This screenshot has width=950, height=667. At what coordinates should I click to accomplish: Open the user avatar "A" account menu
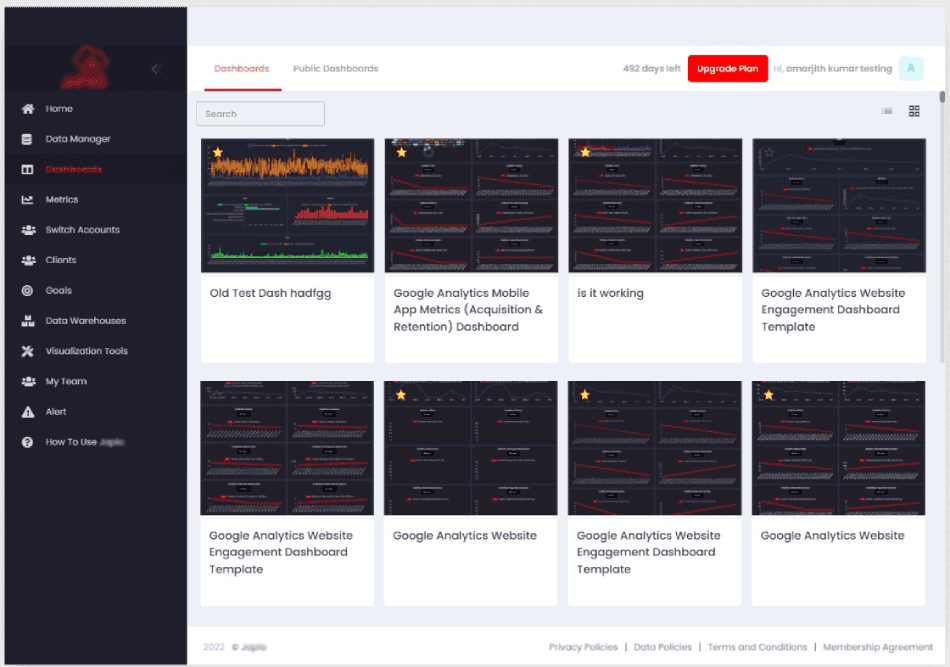click(910, 68)
